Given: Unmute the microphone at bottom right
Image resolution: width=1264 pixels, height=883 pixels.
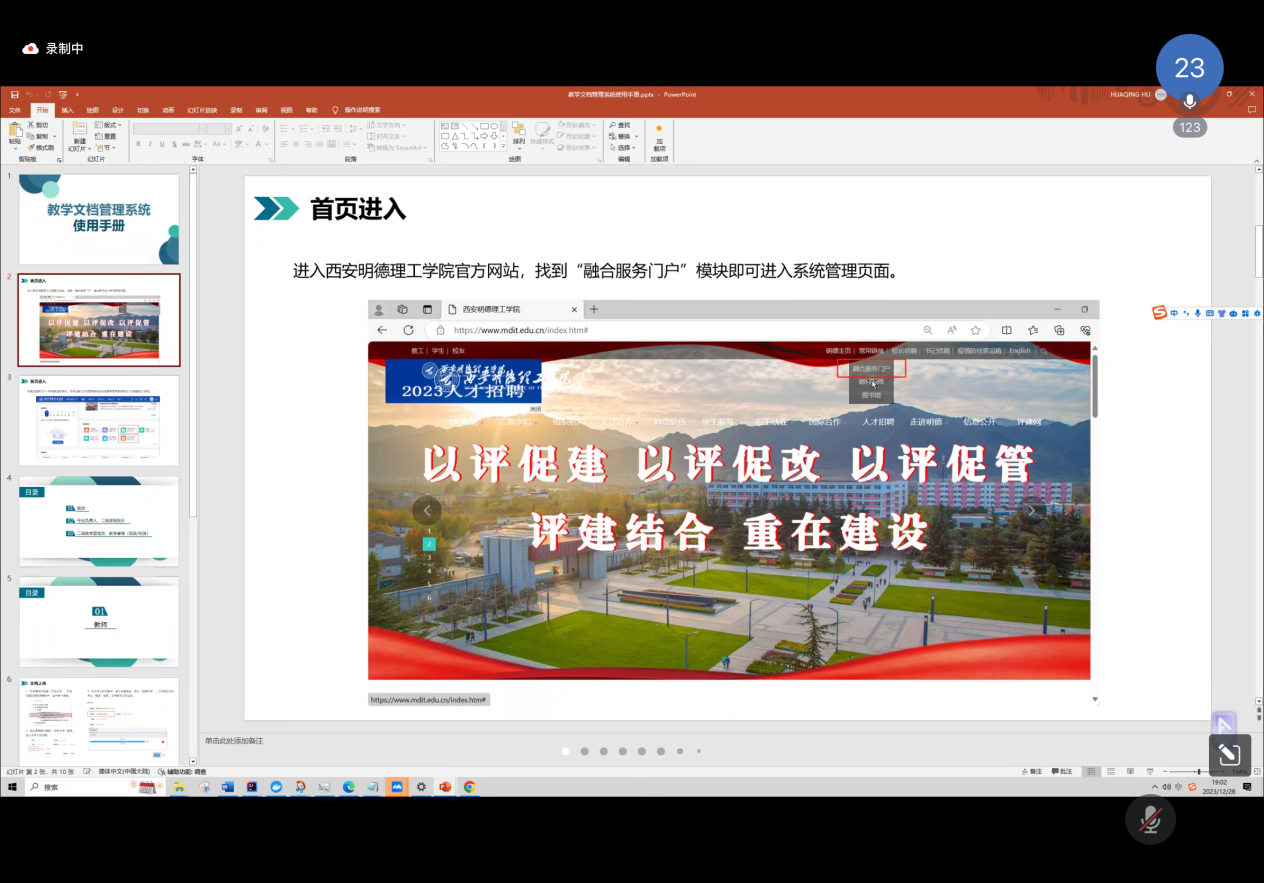Looking at the screenshot, I should (x=1150, y=819).
